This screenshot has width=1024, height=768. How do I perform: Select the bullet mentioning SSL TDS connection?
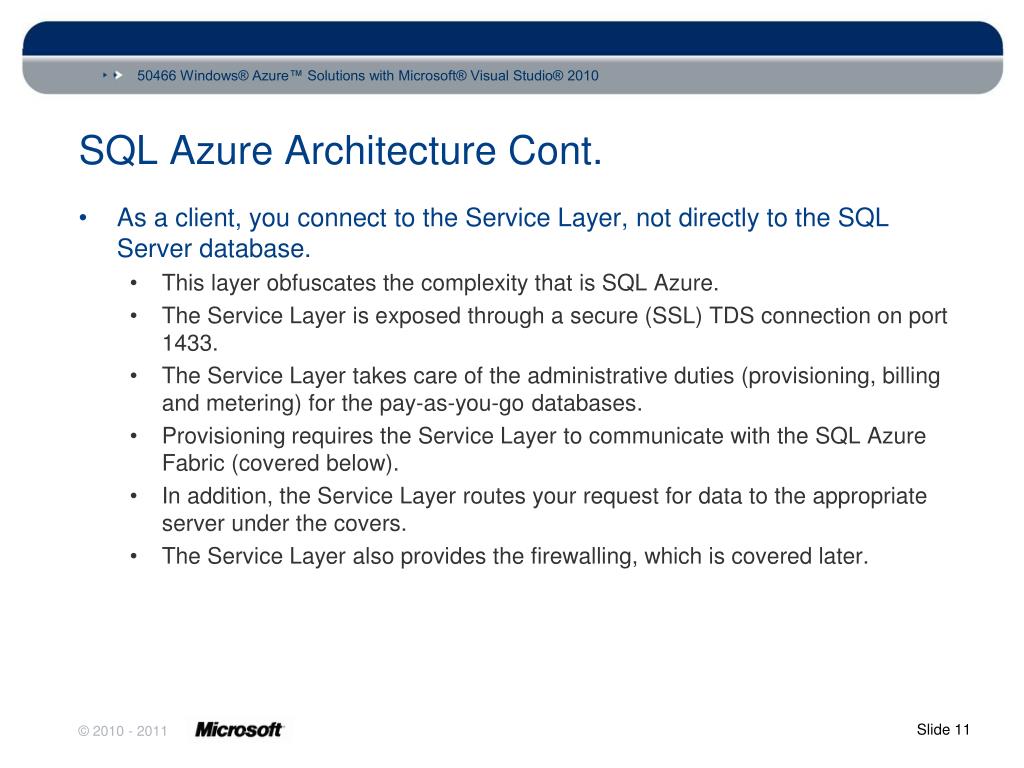554,329
